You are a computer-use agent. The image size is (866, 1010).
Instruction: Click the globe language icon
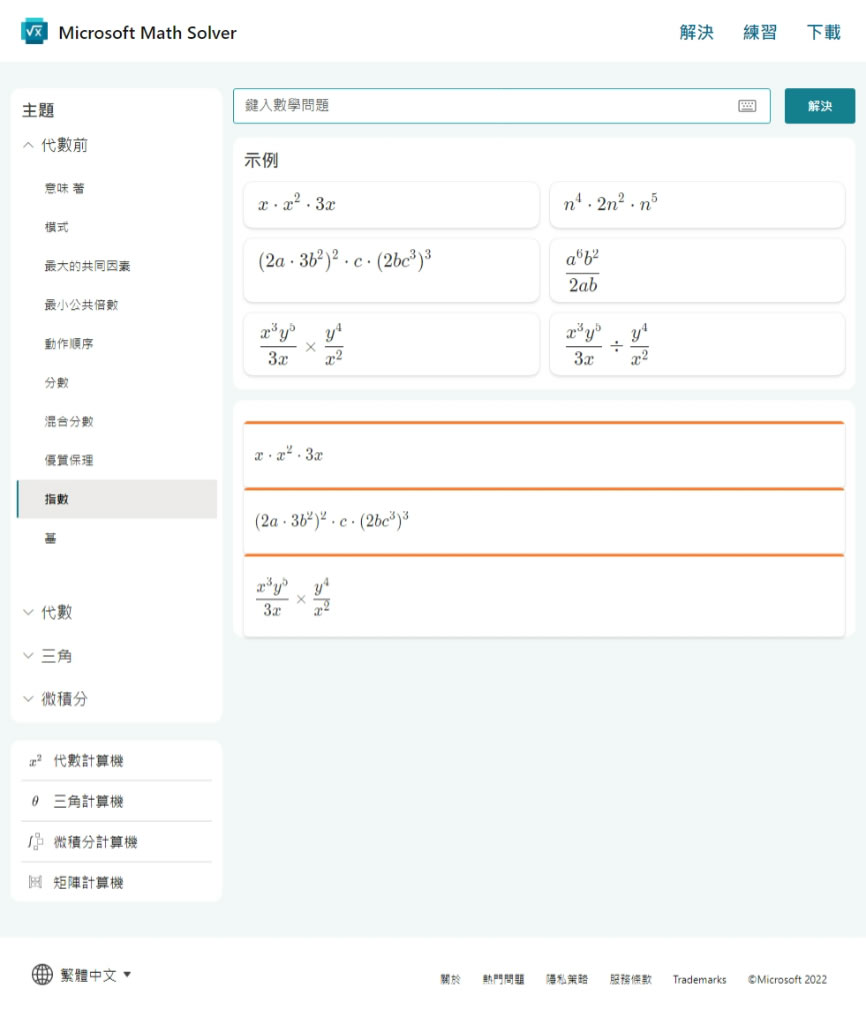[42, 974]
